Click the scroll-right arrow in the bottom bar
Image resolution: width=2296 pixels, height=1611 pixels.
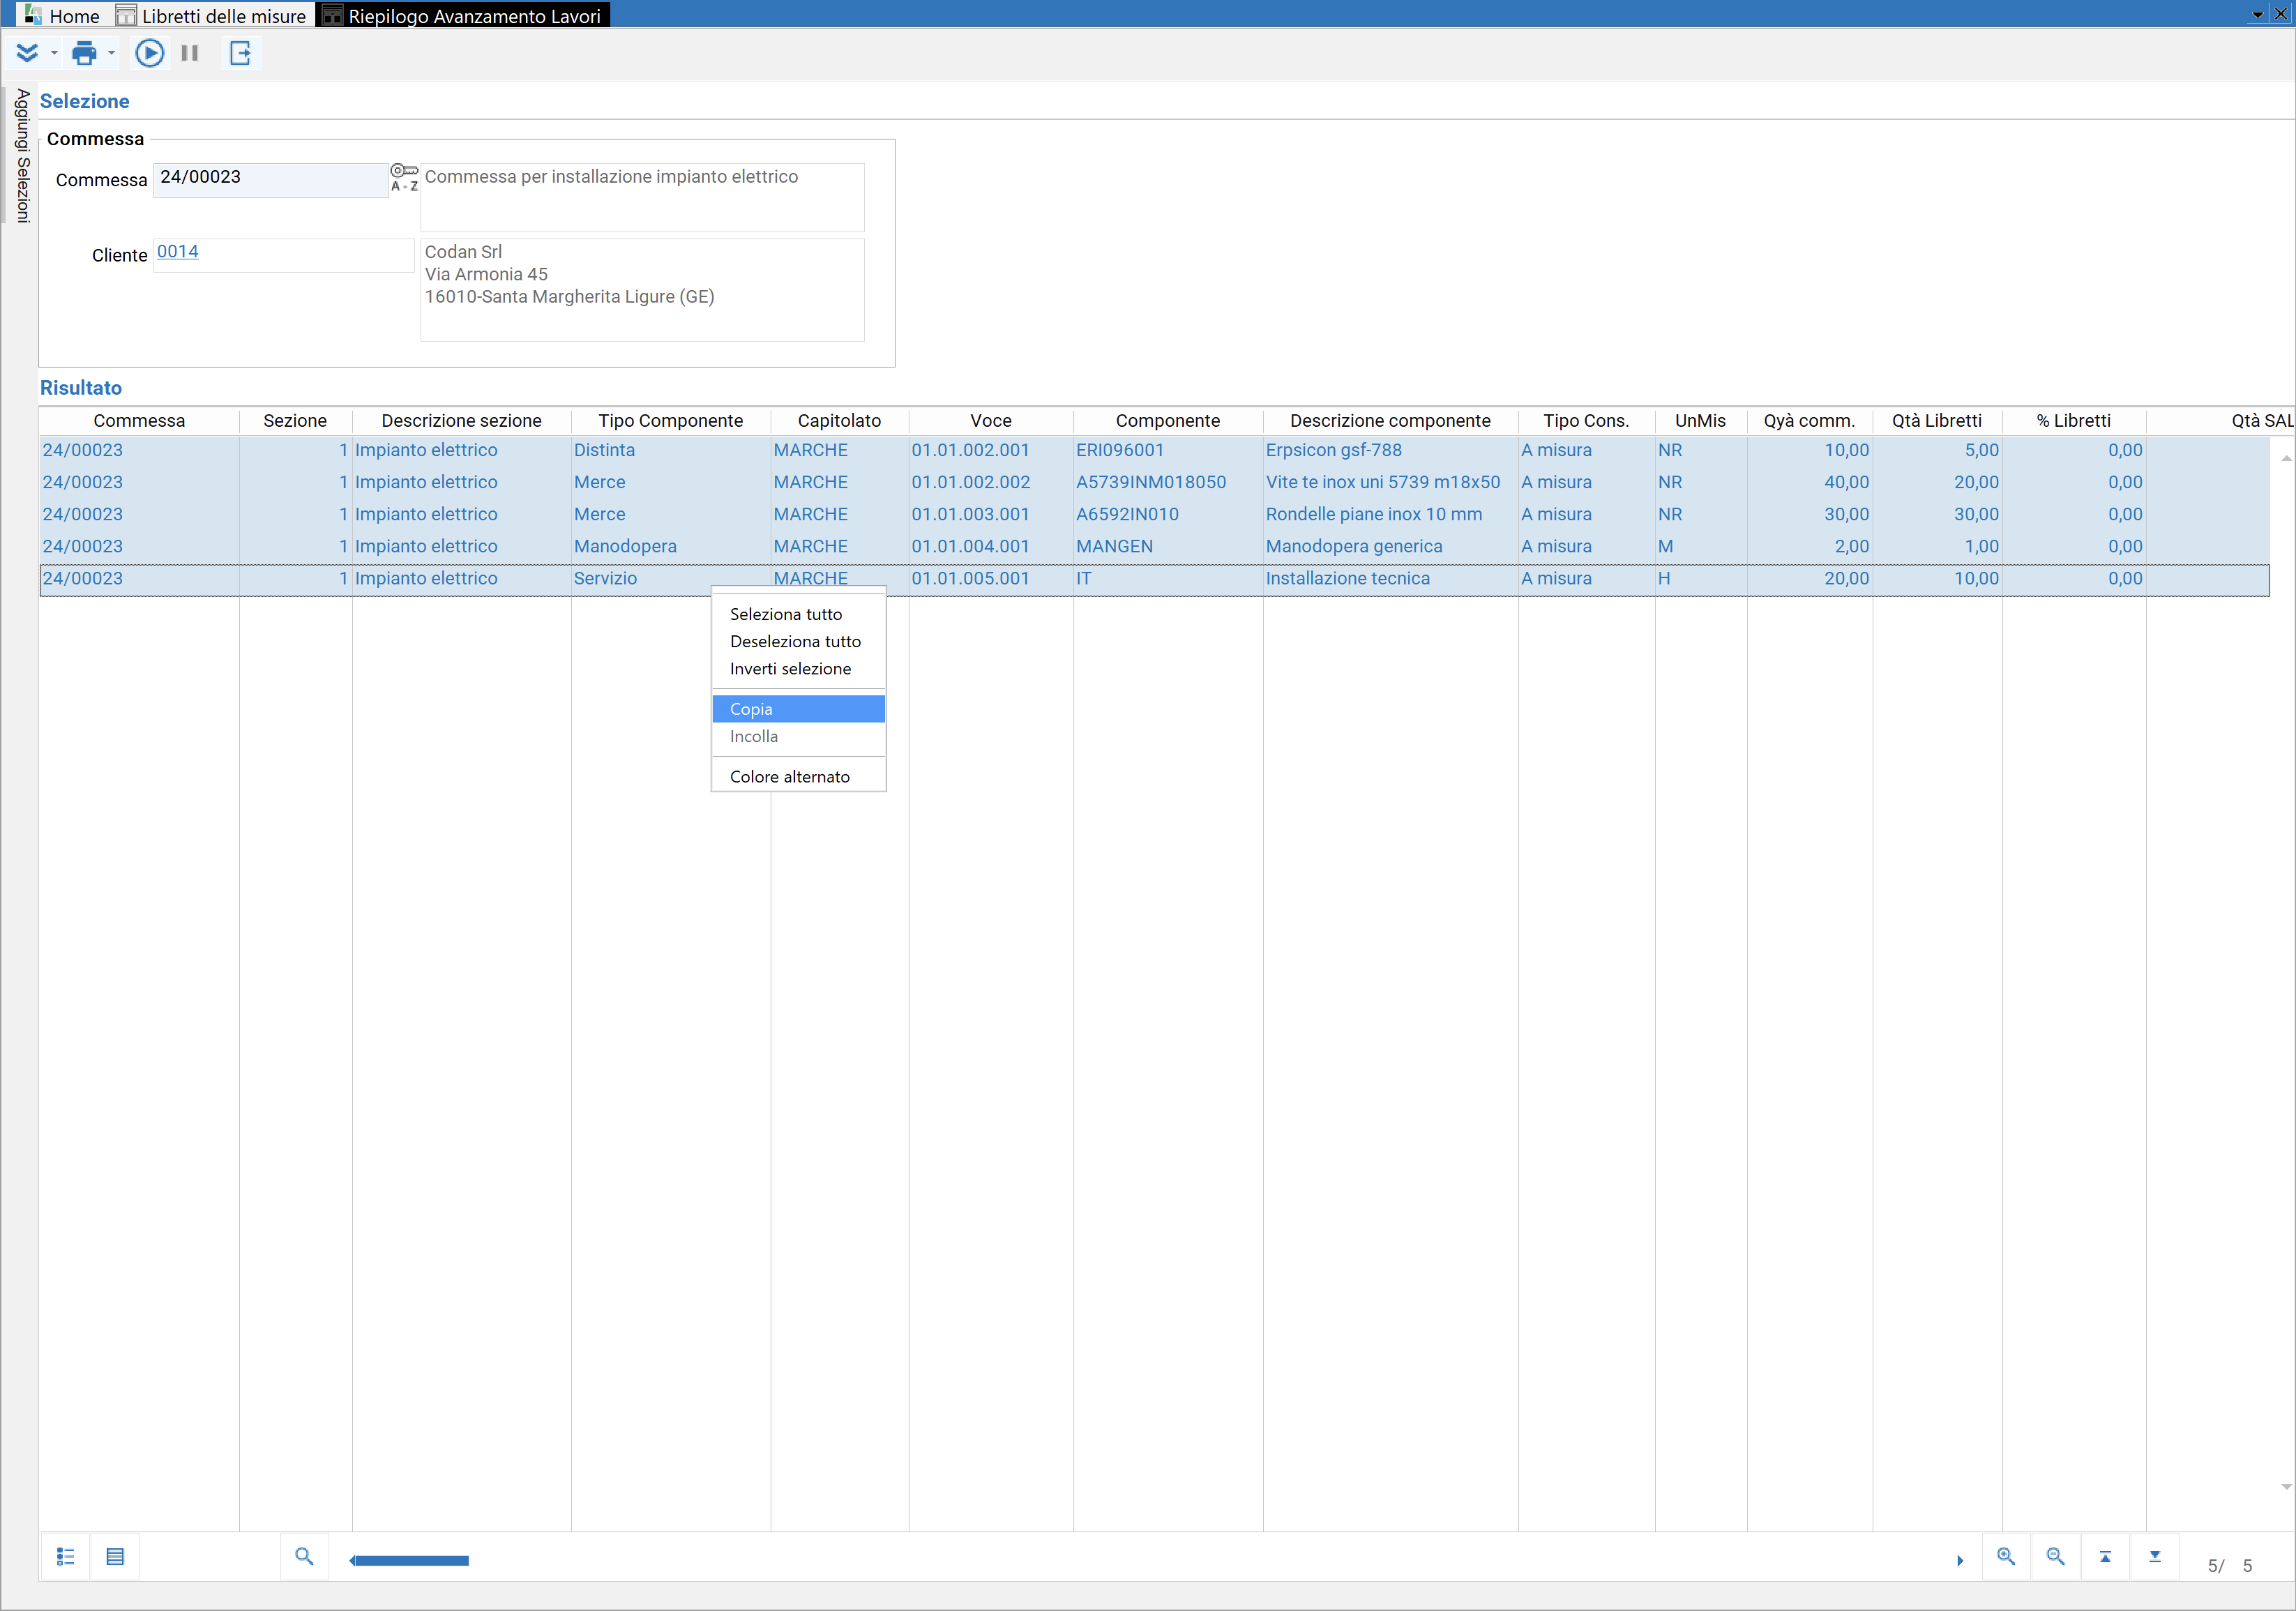point(1960,1561)
